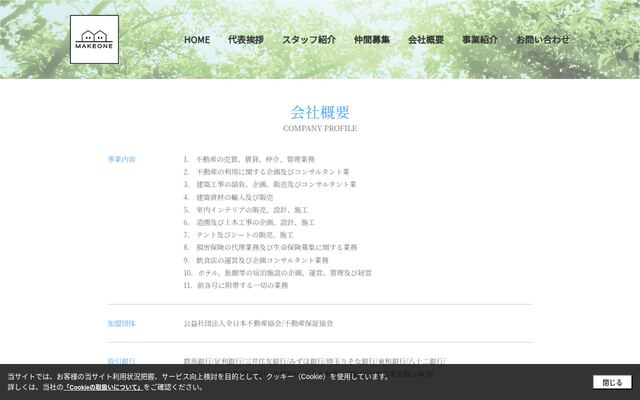The height and width of the screenshot is (400, 640).
Task: Click the 会社概要 page heading
Action: pos(320,112)
